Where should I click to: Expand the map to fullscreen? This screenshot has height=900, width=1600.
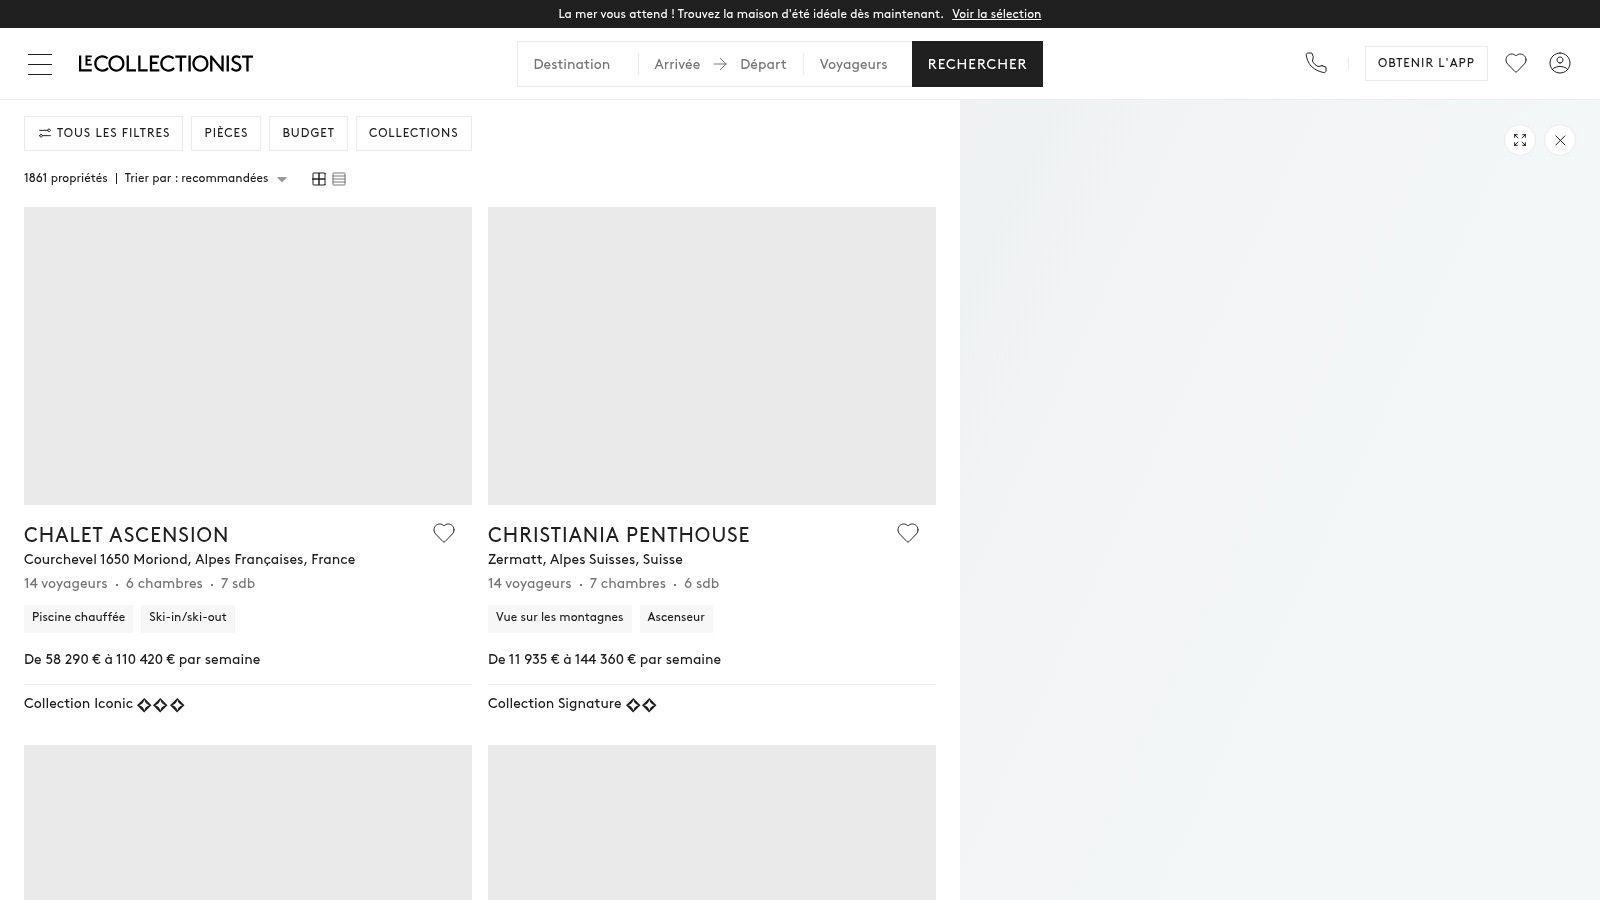tap(1520, 140)
